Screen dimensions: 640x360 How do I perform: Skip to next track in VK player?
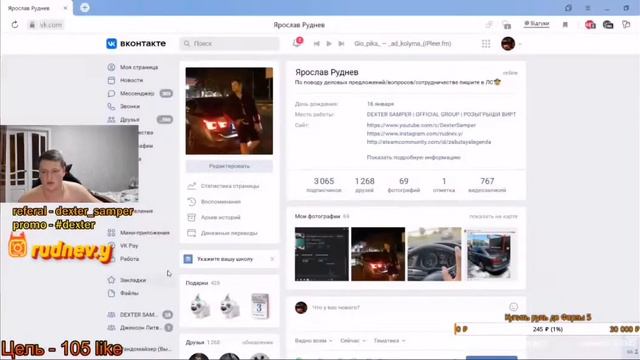(x=341, y=44)
